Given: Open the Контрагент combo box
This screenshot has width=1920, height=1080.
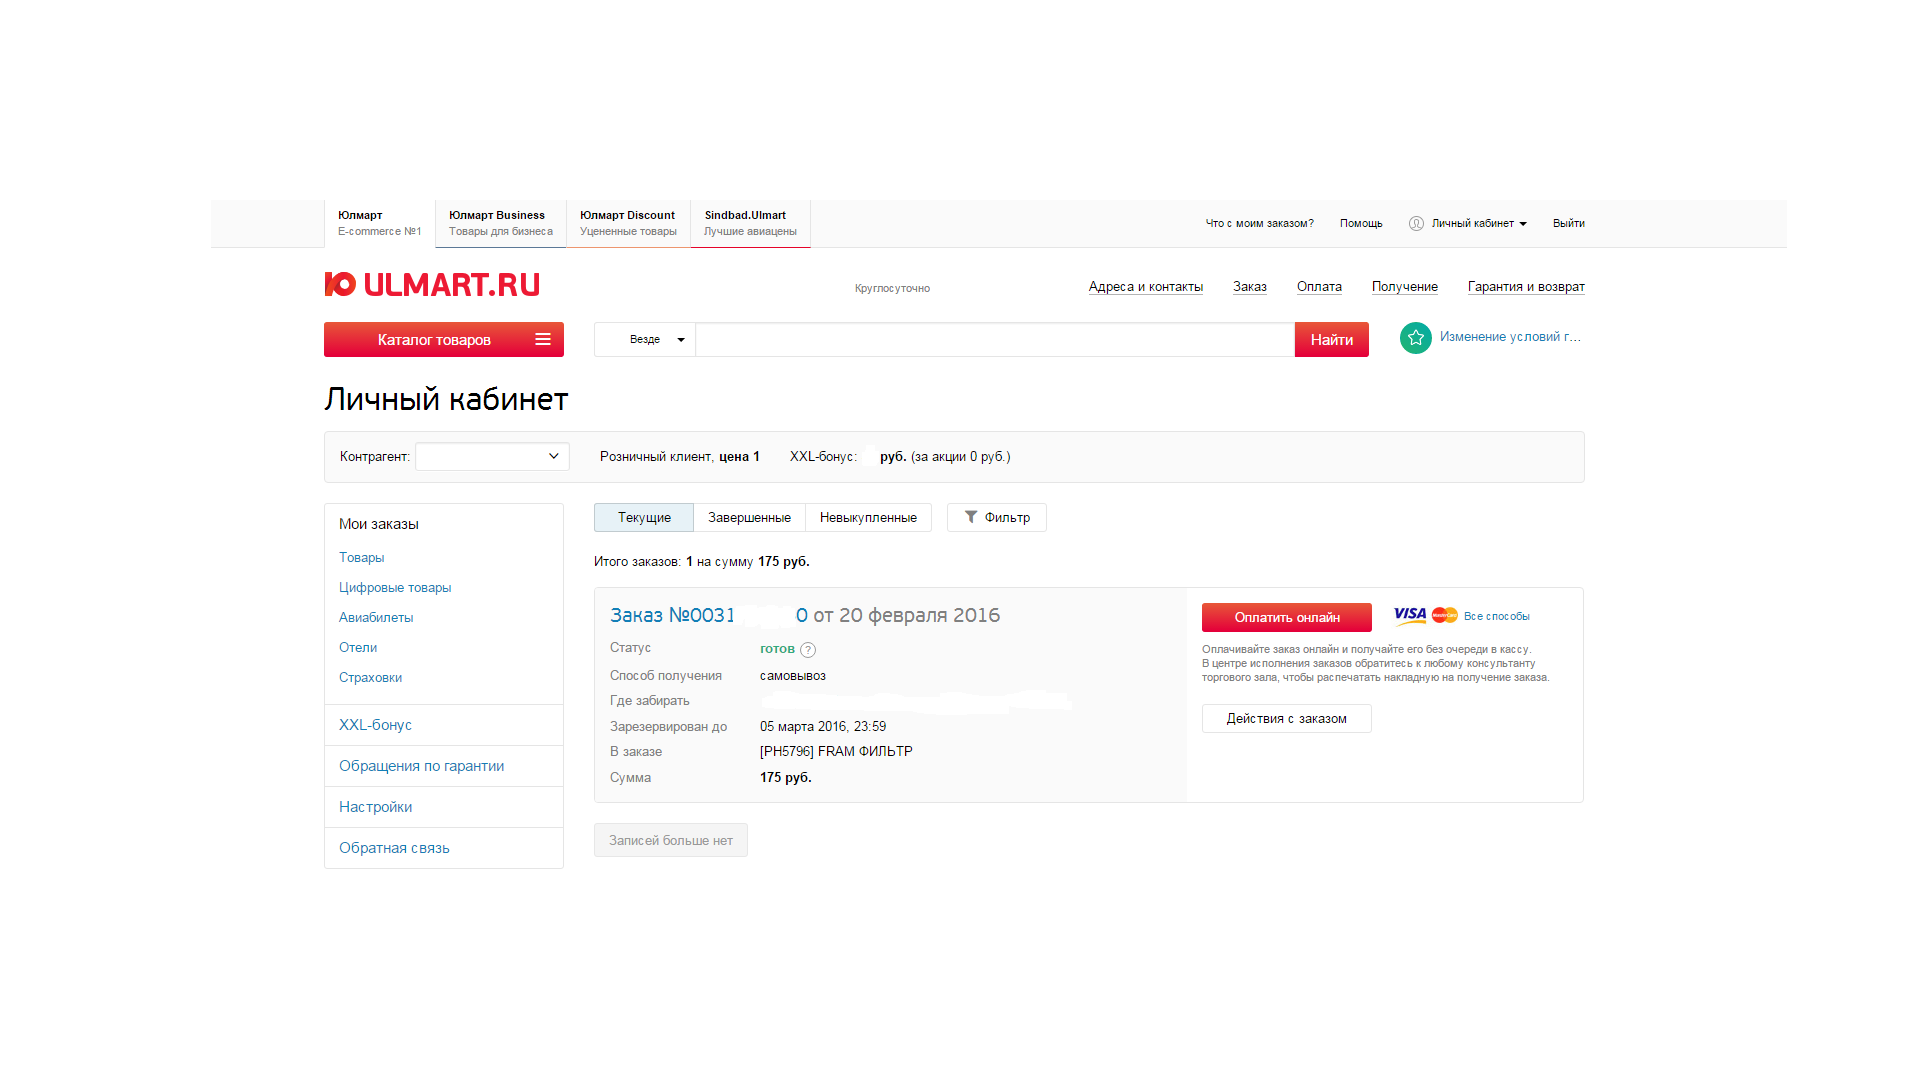Looking at the screenshot, I should pos(492,456).
